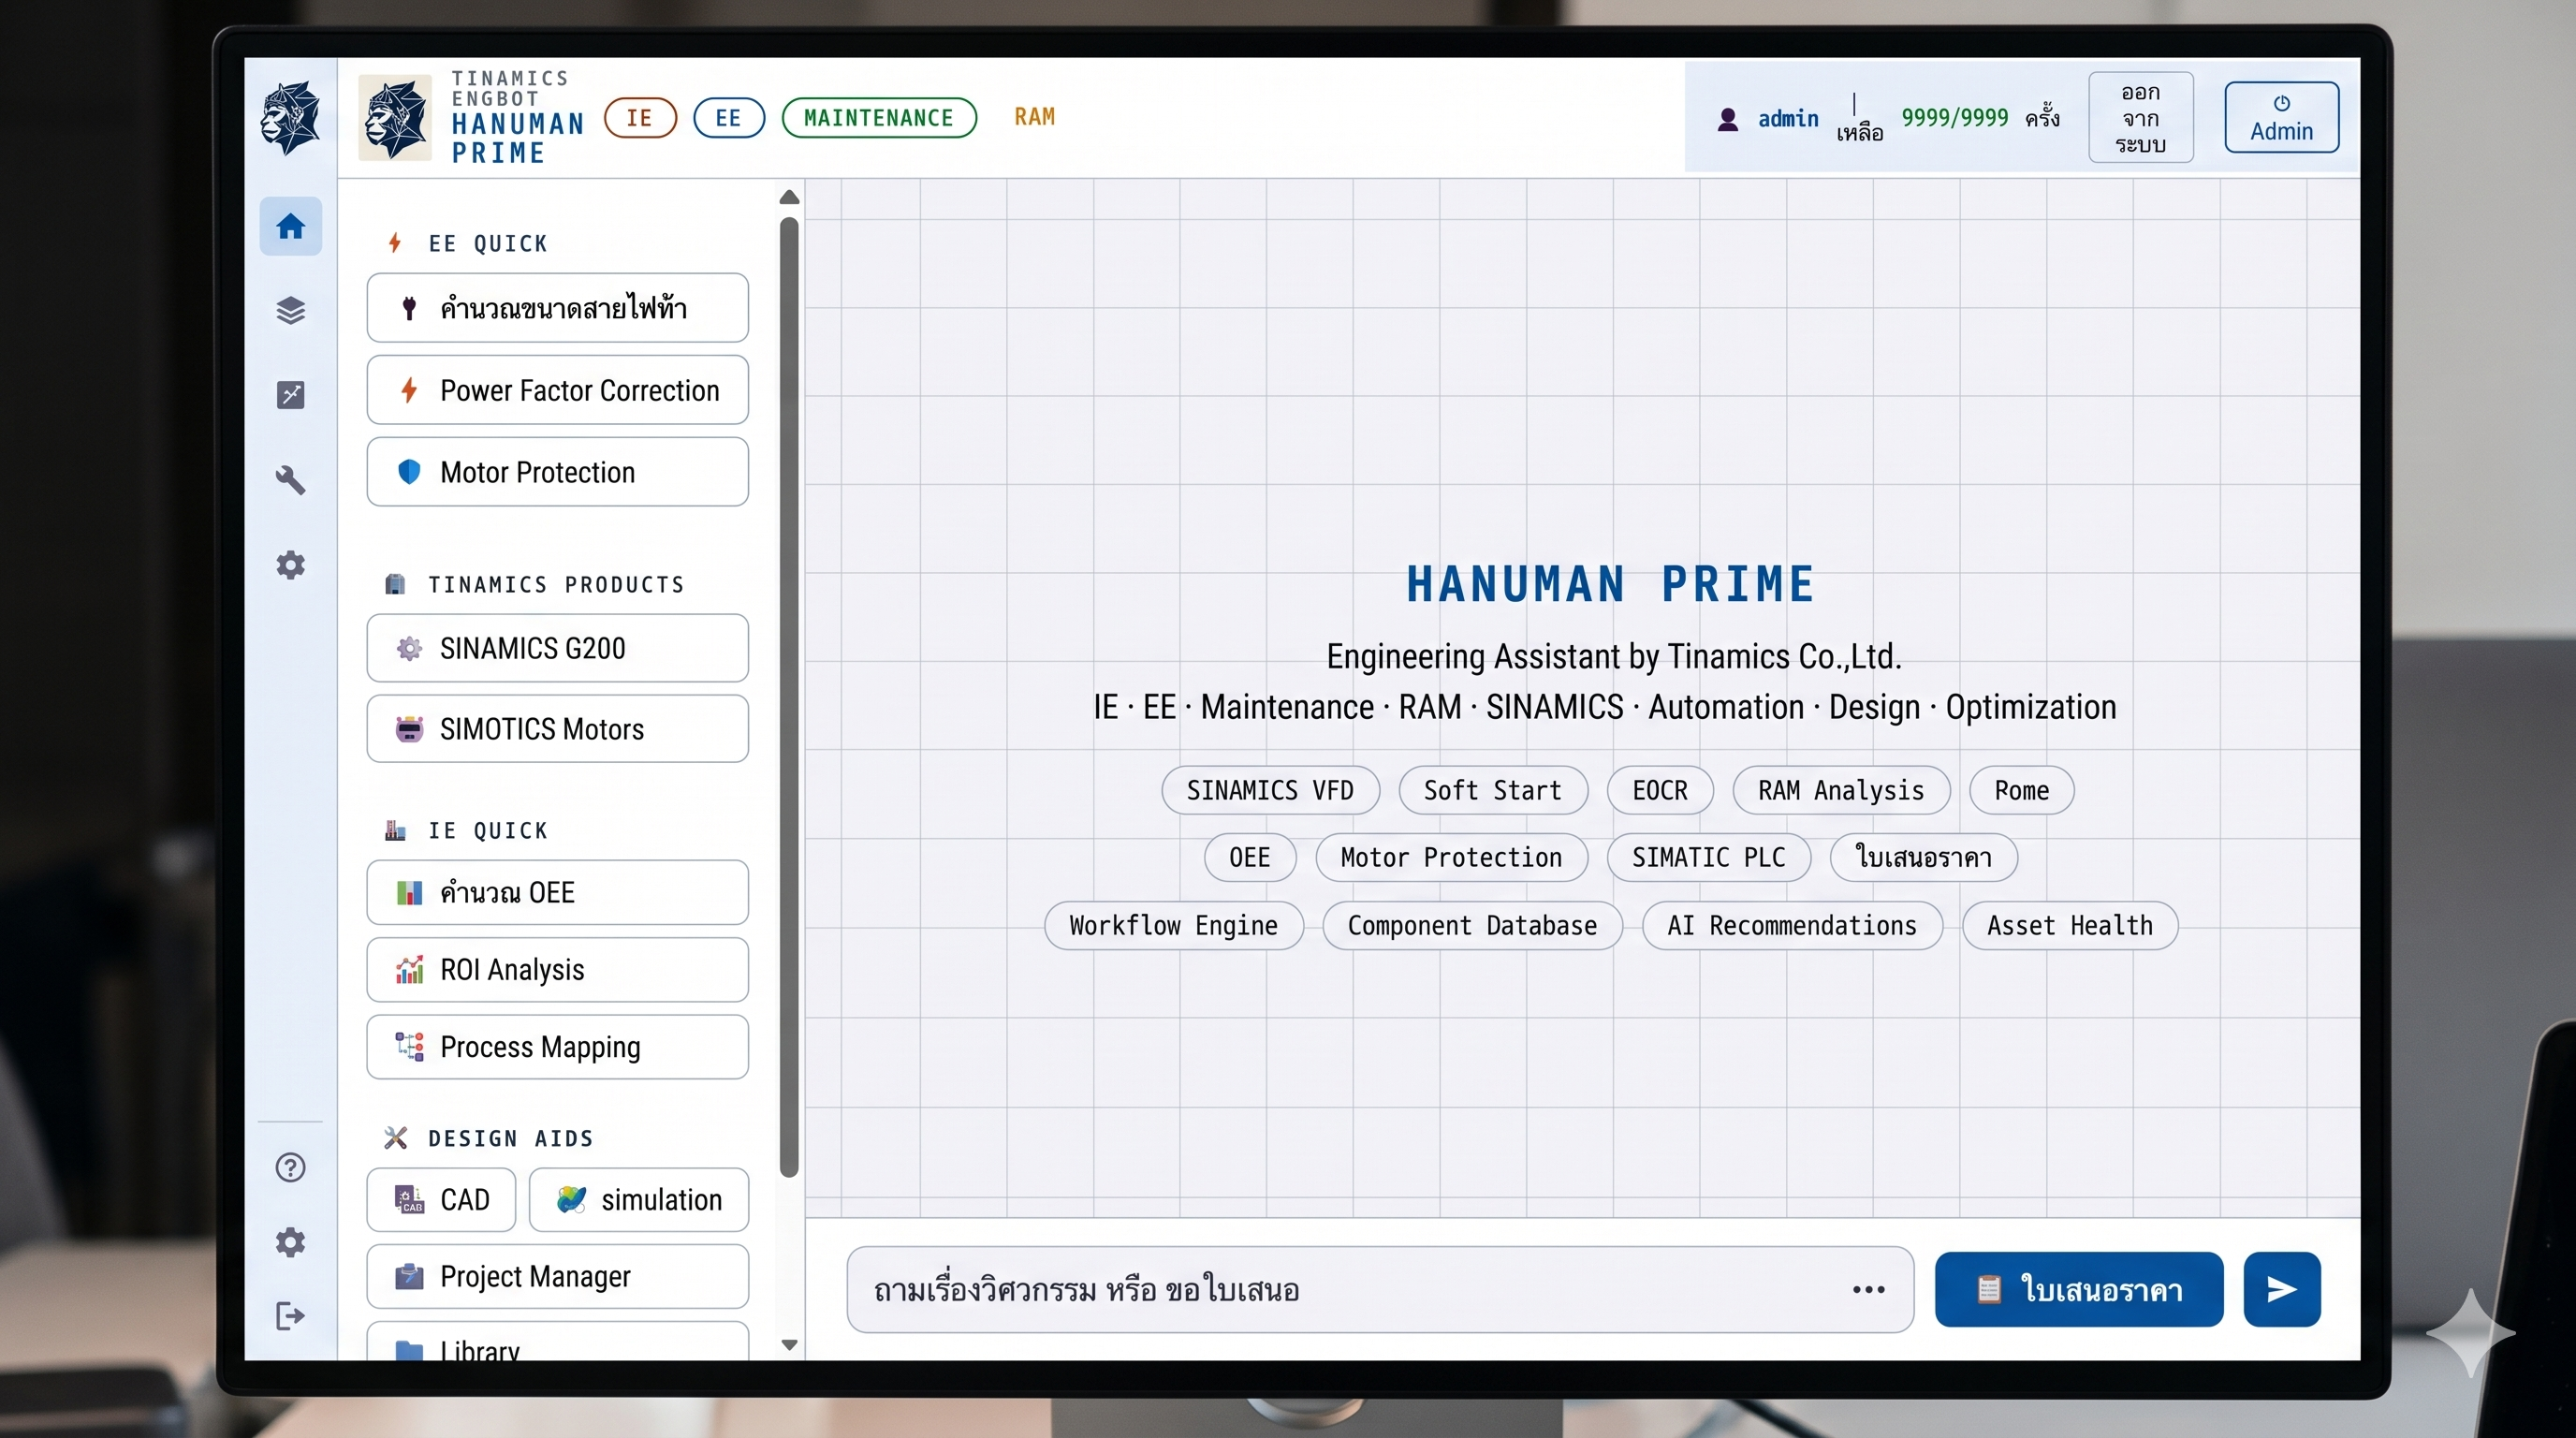This screenshot has width=2576, height=1438.
Task: Click the sidebar scroll up arrow
Action: [789, 197]
